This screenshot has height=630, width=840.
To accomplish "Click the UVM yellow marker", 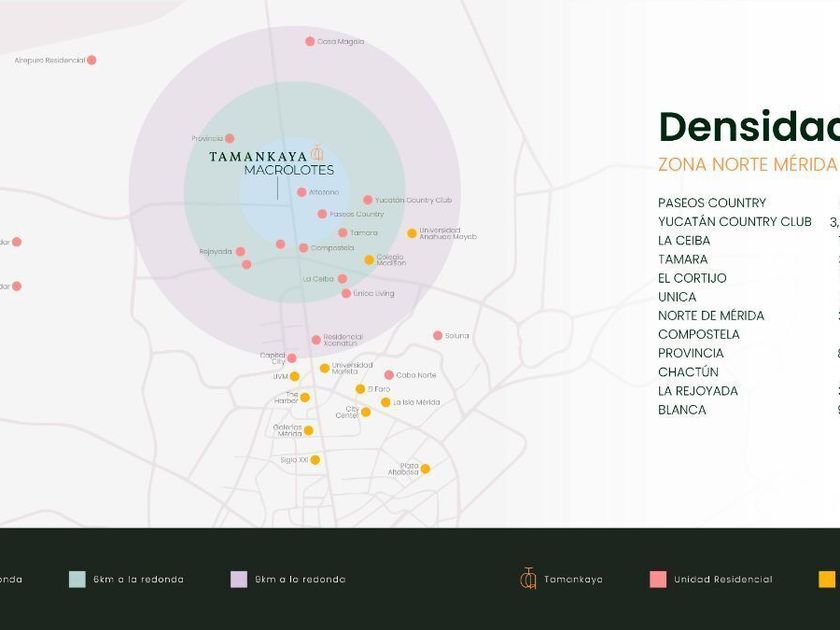I will [295, 377].
